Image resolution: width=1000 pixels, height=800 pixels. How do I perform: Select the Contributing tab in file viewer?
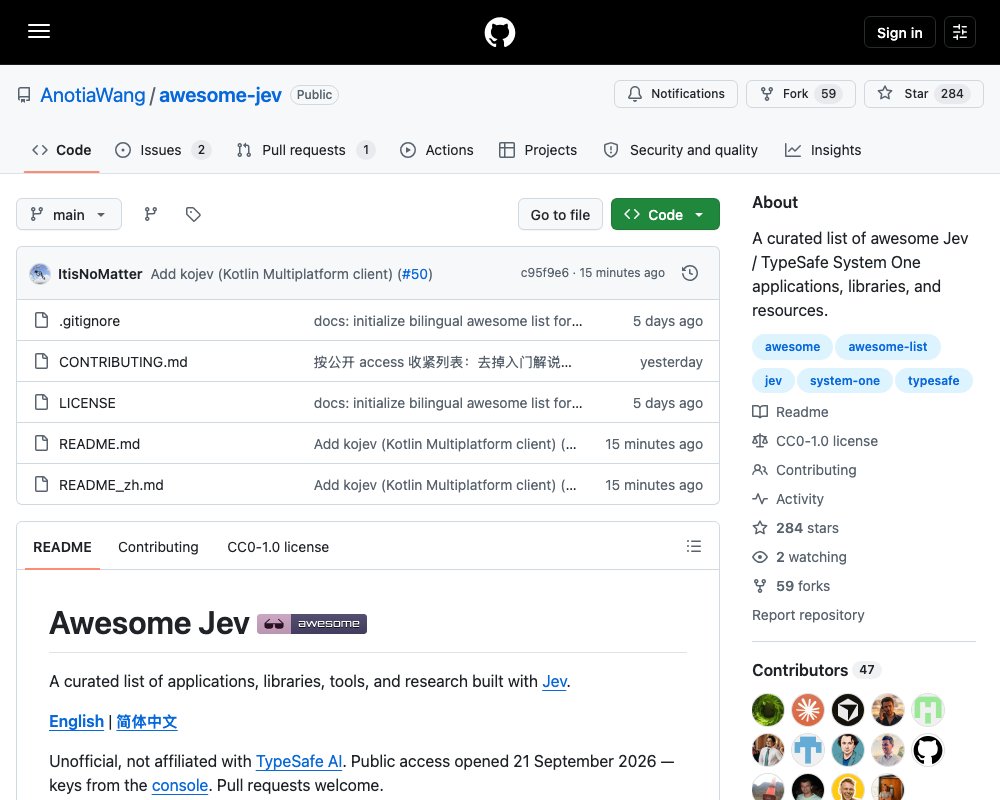pyautogui.click(x=158, y=547)
